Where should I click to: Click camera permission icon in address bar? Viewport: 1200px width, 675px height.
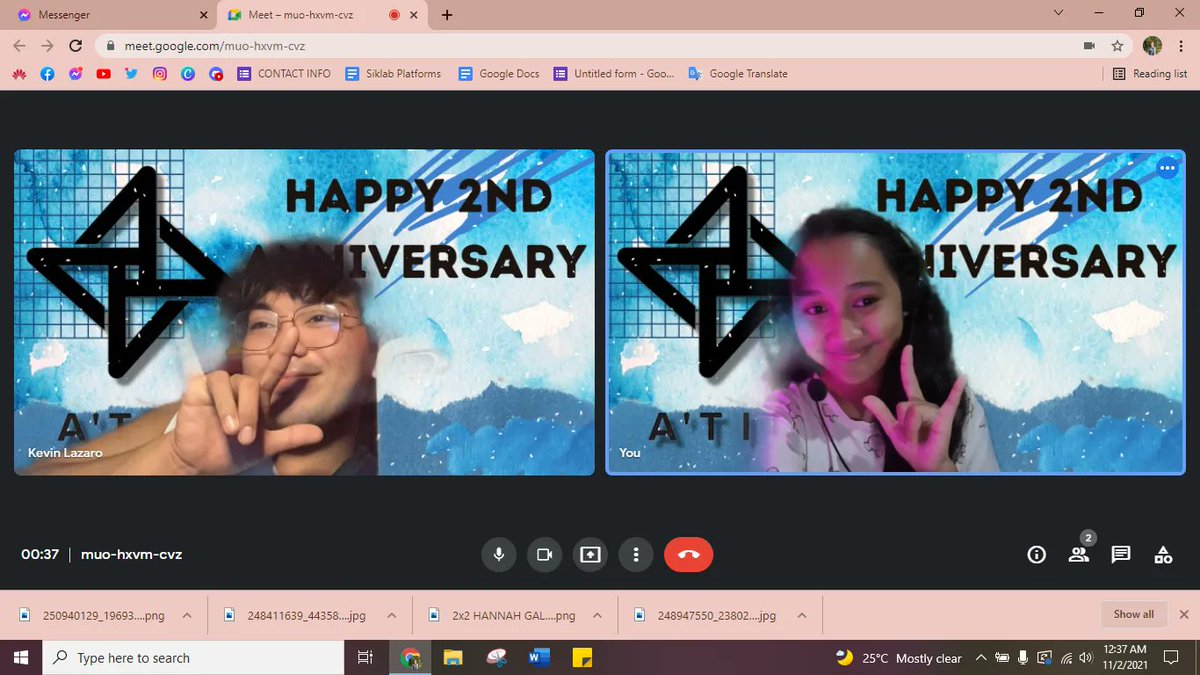[1089, 46]
